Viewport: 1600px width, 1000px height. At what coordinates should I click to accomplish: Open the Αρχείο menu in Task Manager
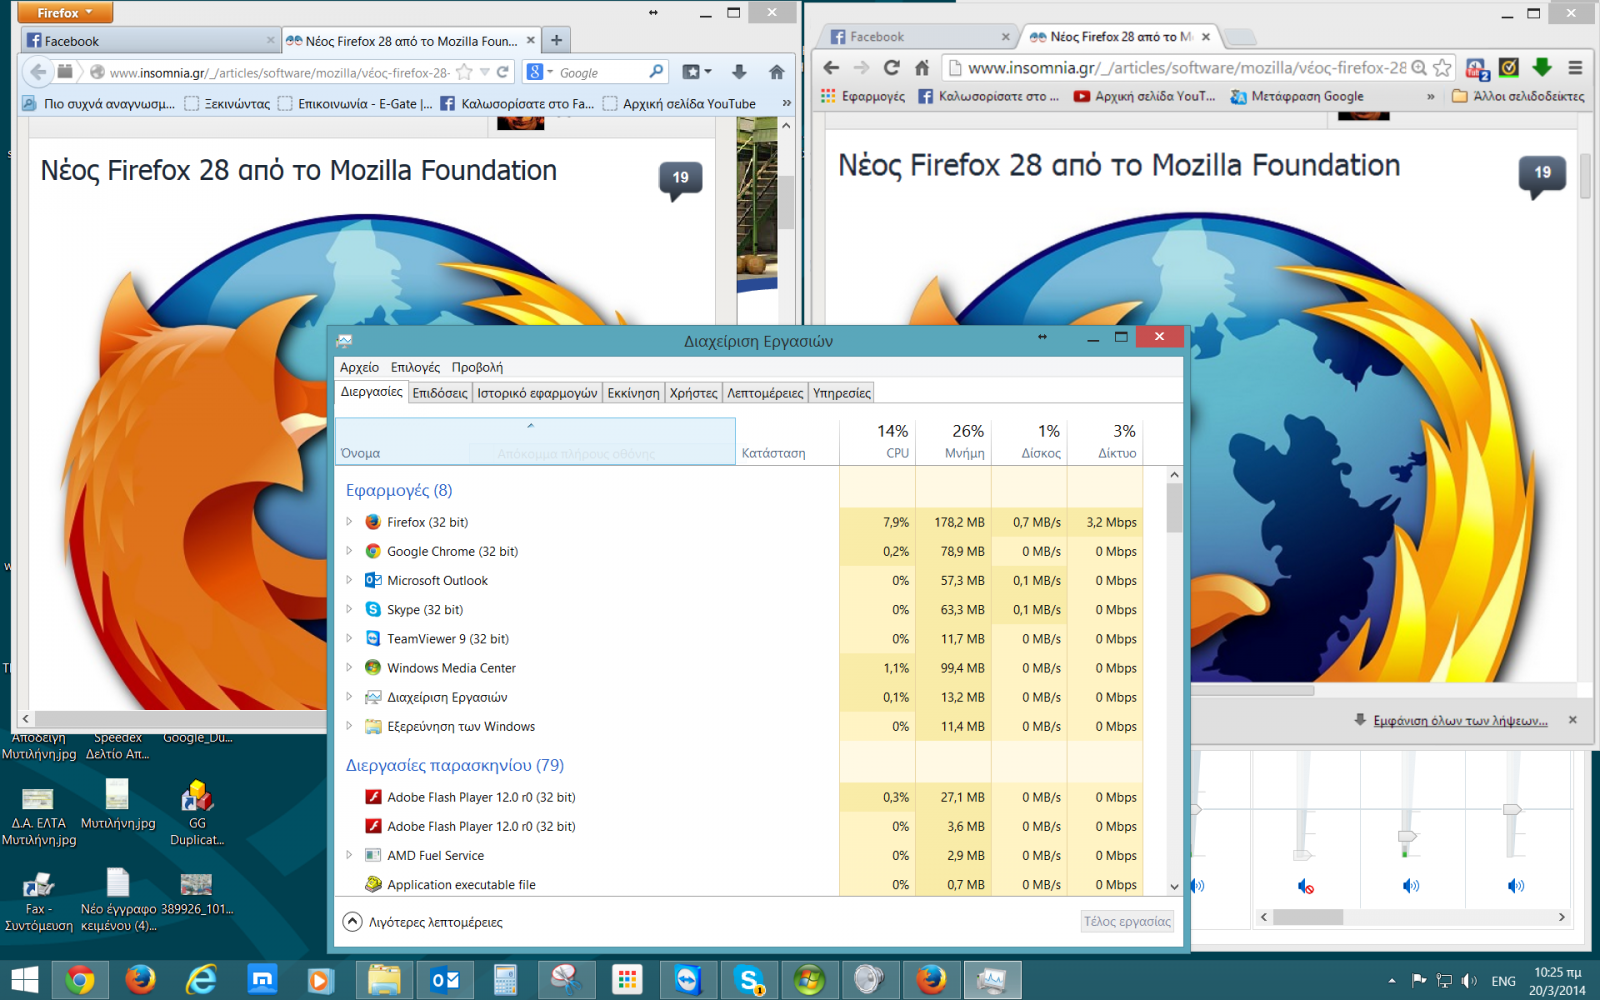(x=359, y=367)
